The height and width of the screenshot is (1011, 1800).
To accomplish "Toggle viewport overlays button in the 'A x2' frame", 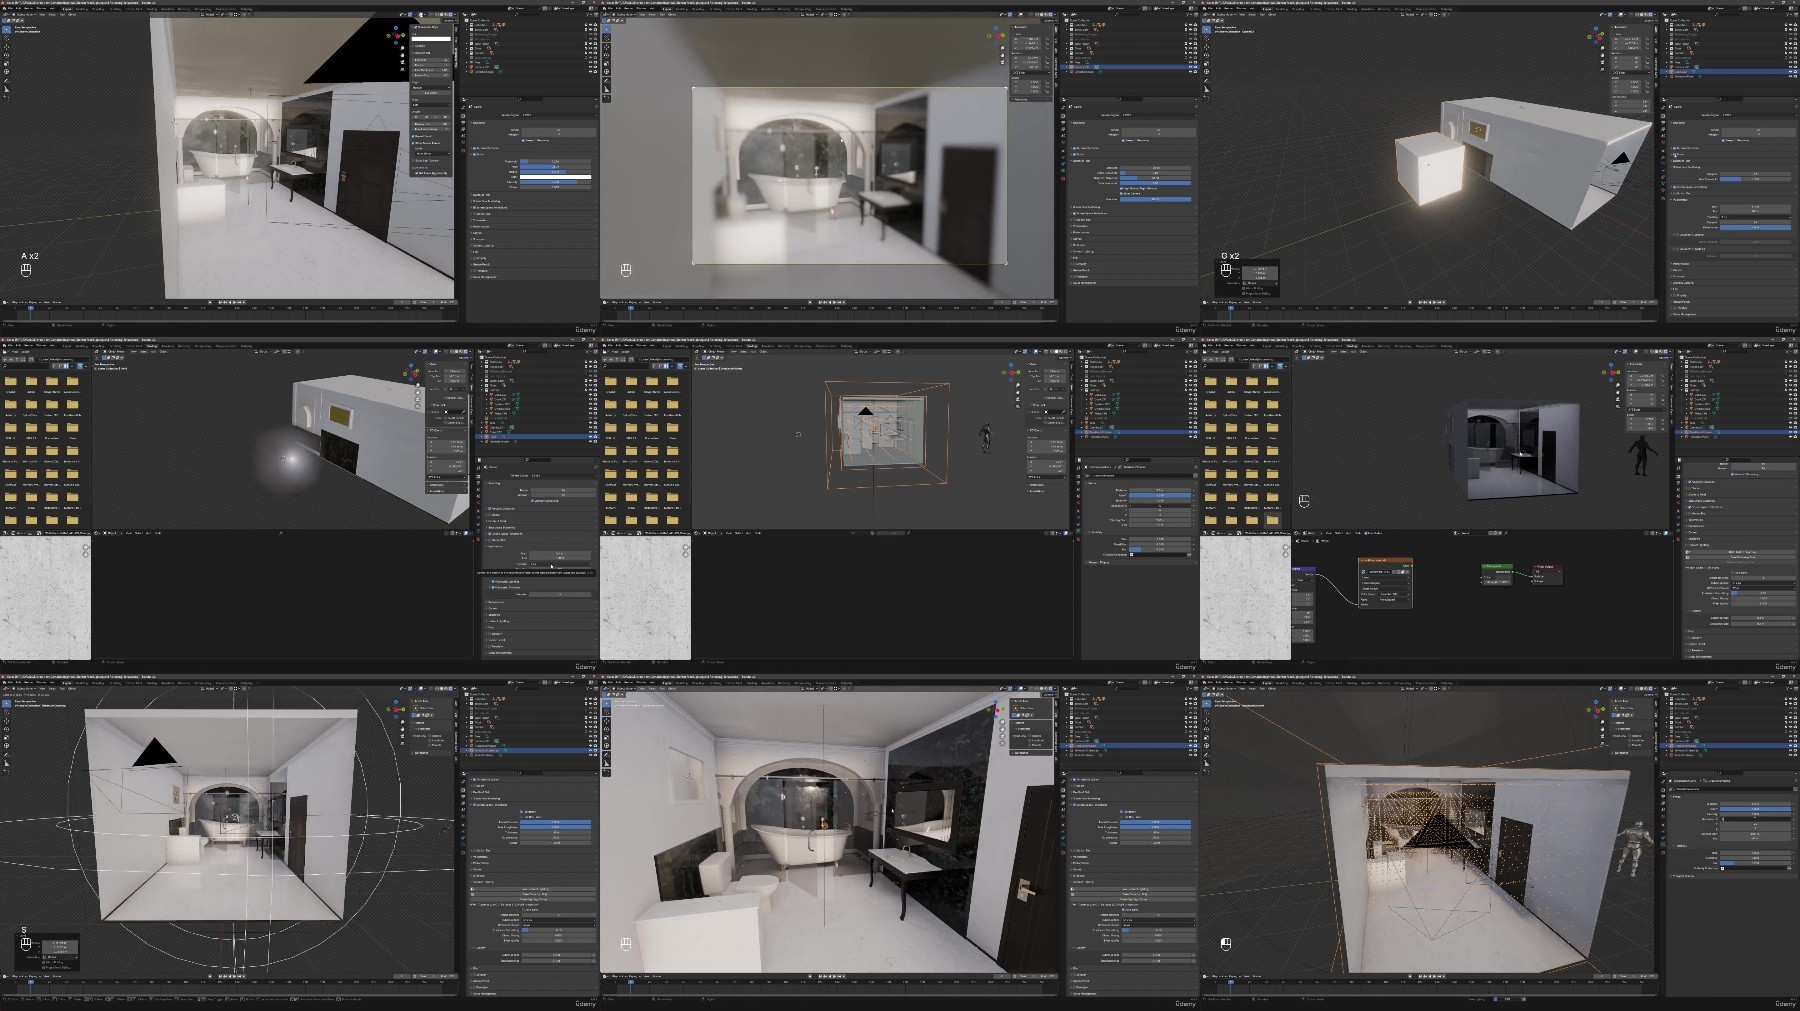I will pos(421,15).
